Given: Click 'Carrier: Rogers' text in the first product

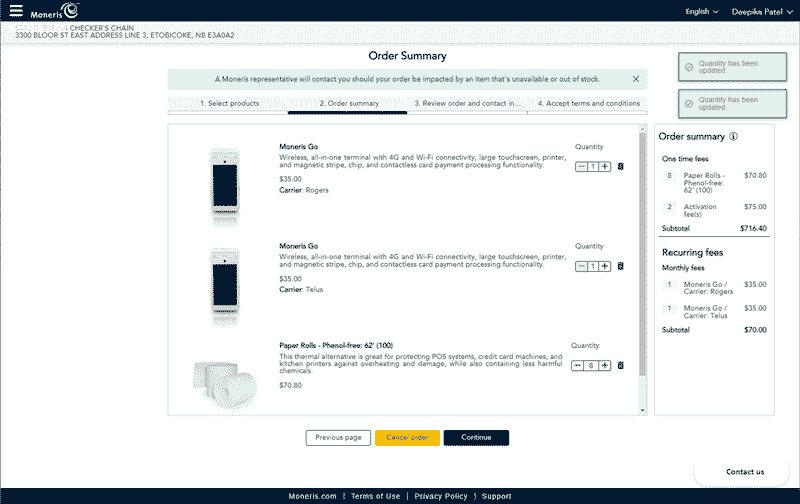Looking at the screenshot, I should 304,190.
